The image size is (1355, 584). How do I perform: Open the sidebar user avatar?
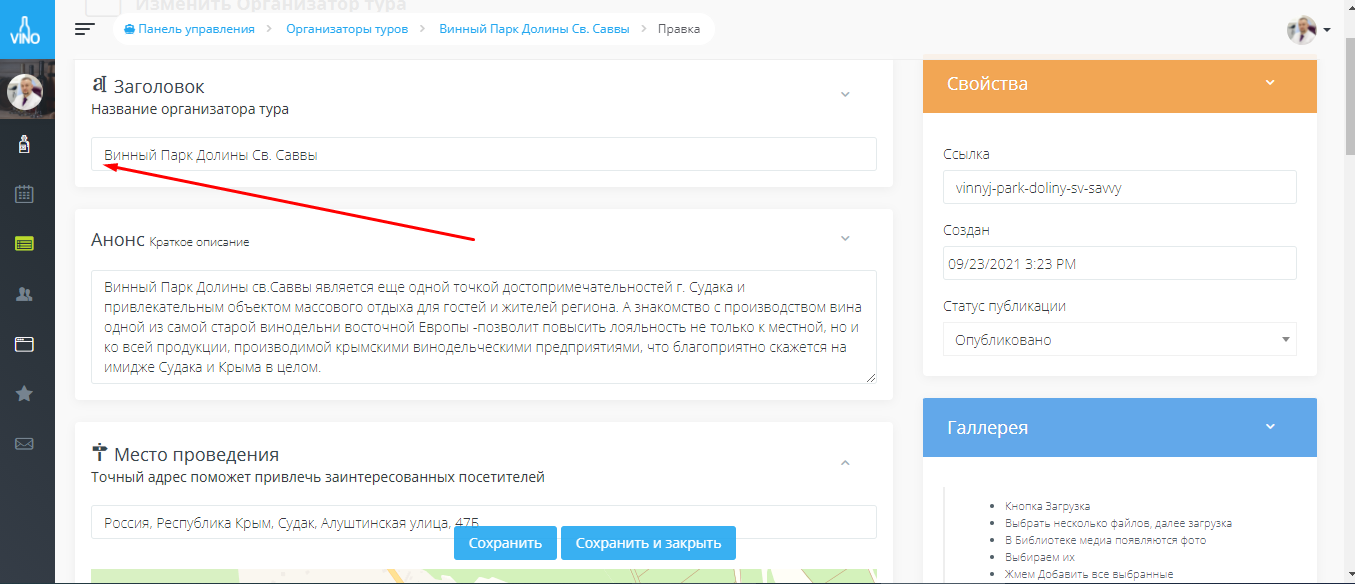[x=24, y=93]
